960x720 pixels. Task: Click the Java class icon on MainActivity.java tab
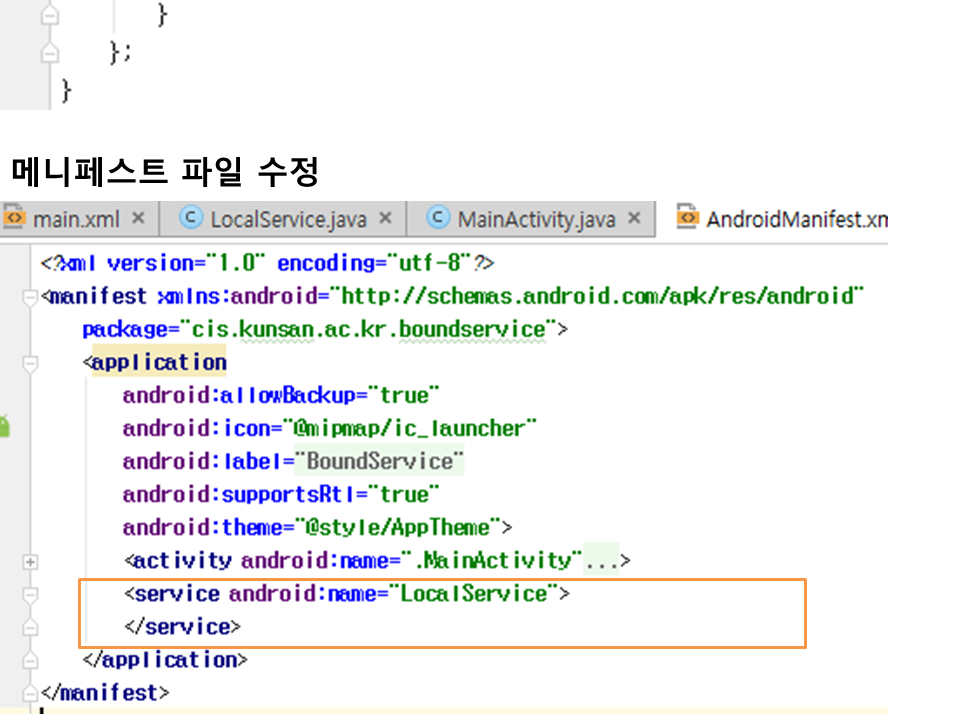pyautogui.click(x=438, y=218)
